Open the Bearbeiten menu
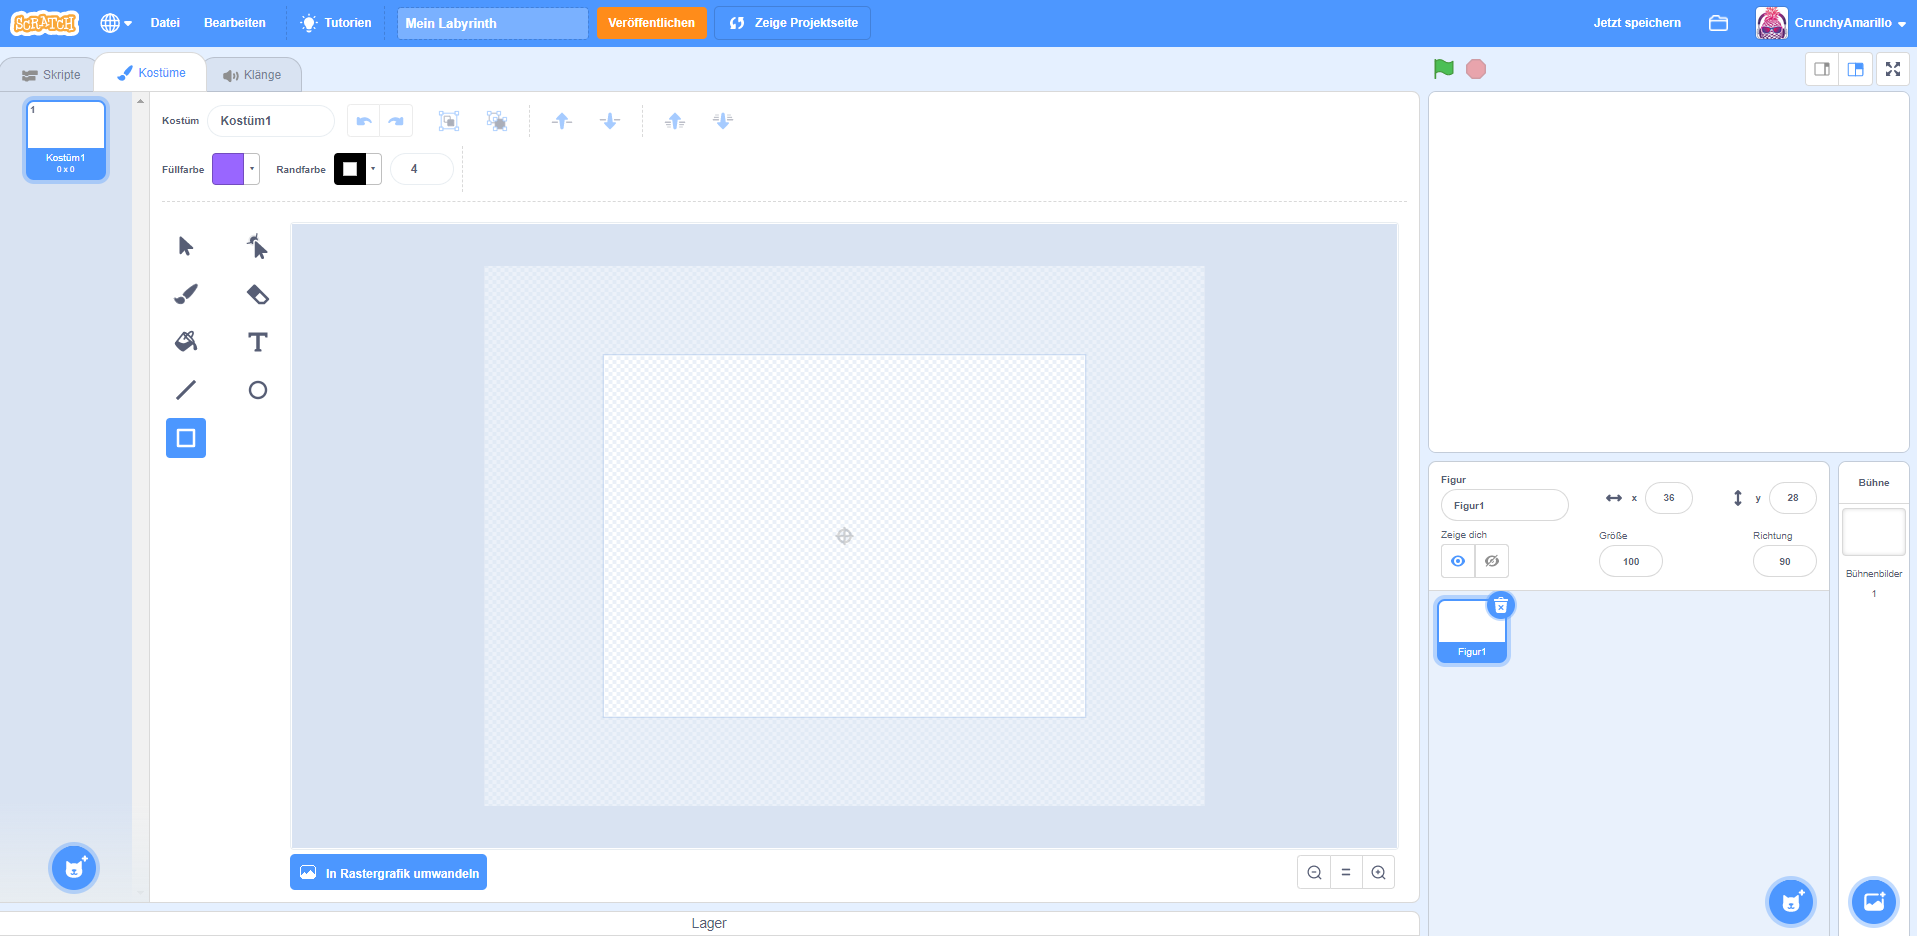Image resolution: width=1917 pixels, height=936 pixels. [x=235, y=23]
